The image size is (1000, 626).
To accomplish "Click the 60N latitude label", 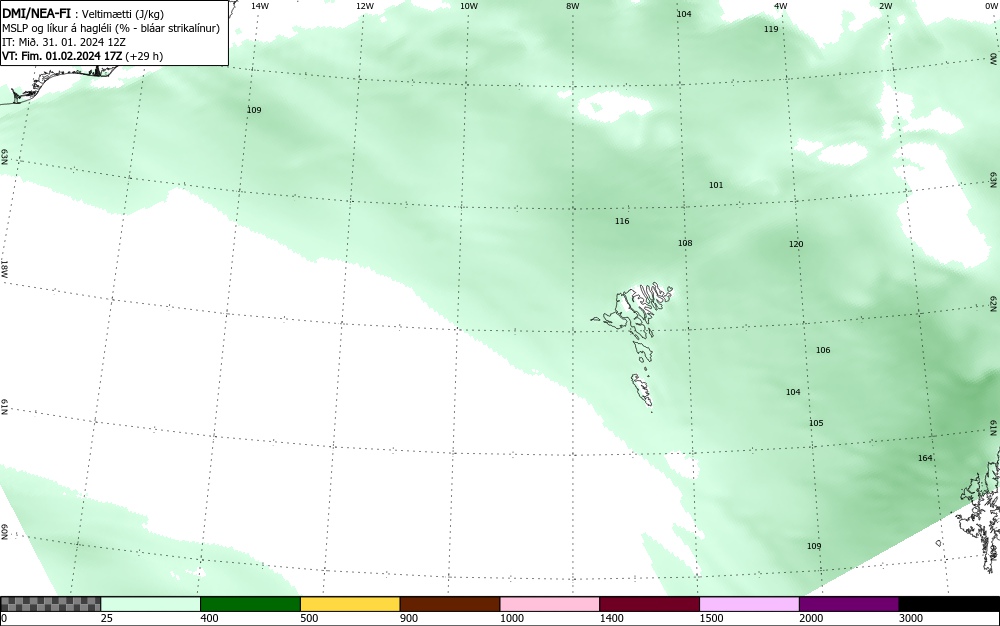I will [4, 532].
